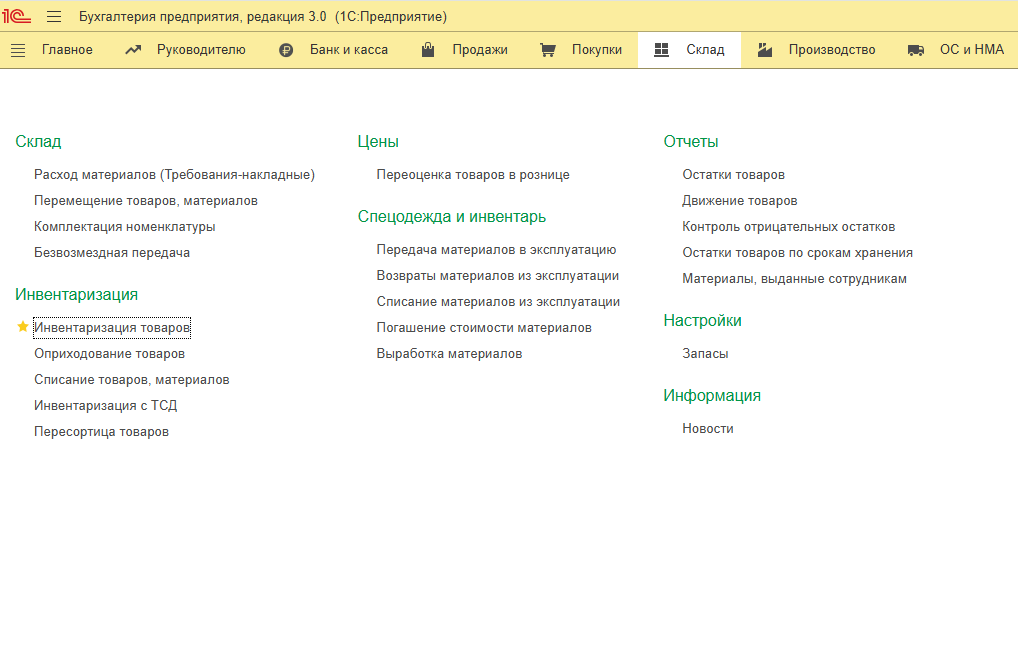Open the Остатки товаров report
1018x661 pixels.
[733, 175]
